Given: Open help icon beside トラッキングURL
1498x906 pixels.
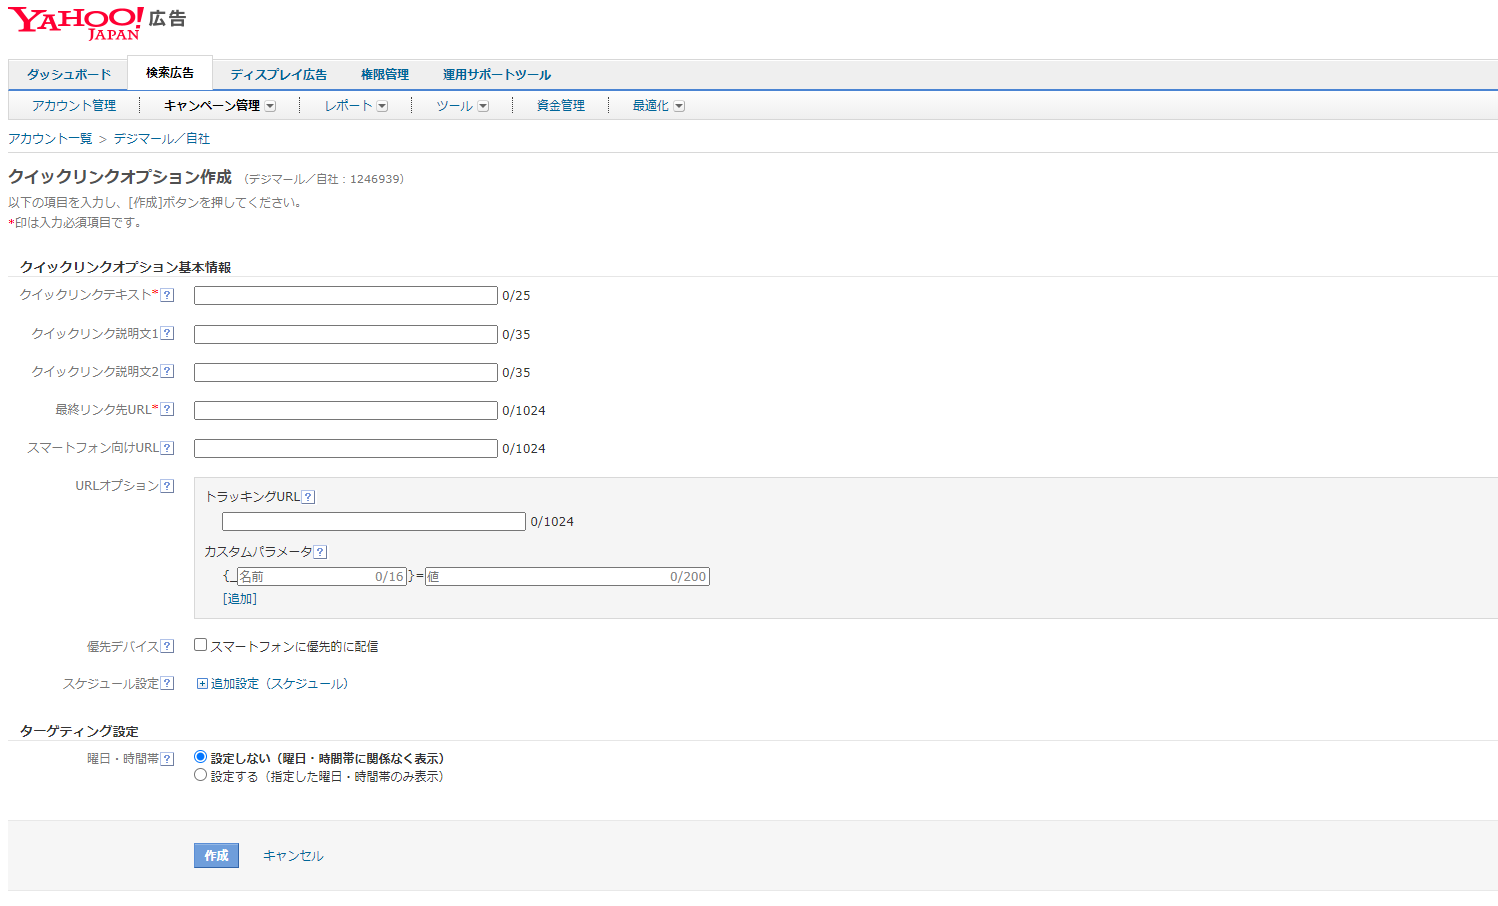Looking at the screenshot, I should [x=308, y=497].
